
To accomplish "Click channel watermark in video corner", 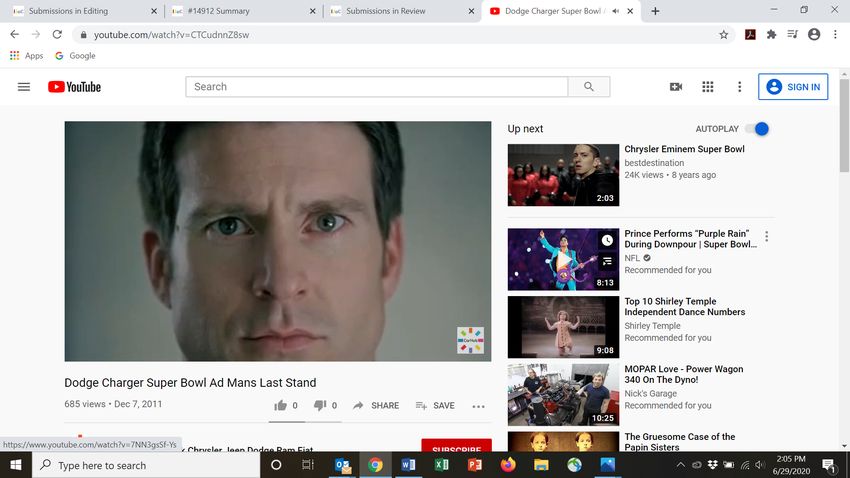I will click(x=470, y=340).
